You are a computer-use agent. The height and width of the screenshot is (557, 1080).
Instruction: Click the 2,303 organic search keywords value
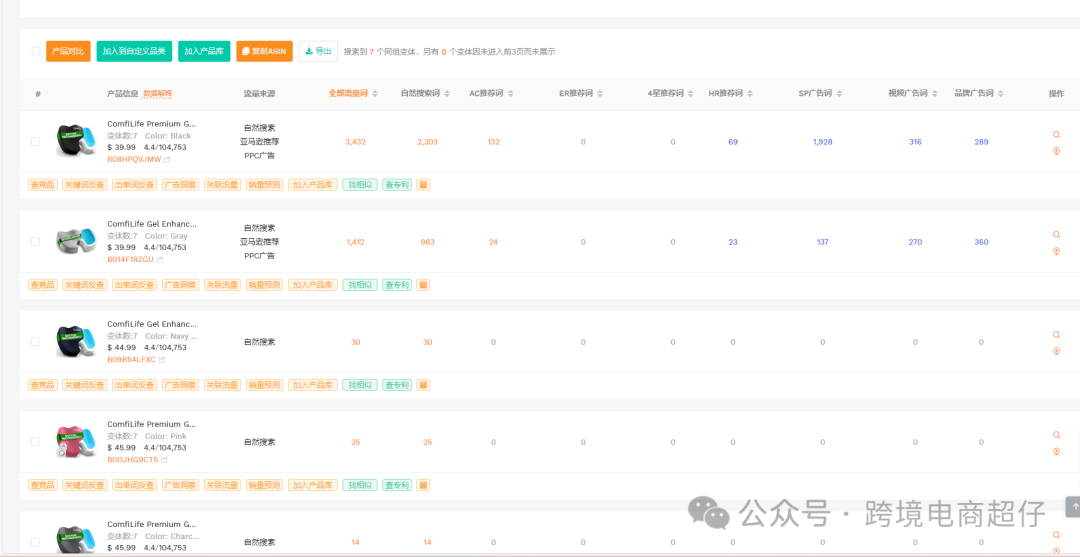pyautogui.click(x=427, y=142)
